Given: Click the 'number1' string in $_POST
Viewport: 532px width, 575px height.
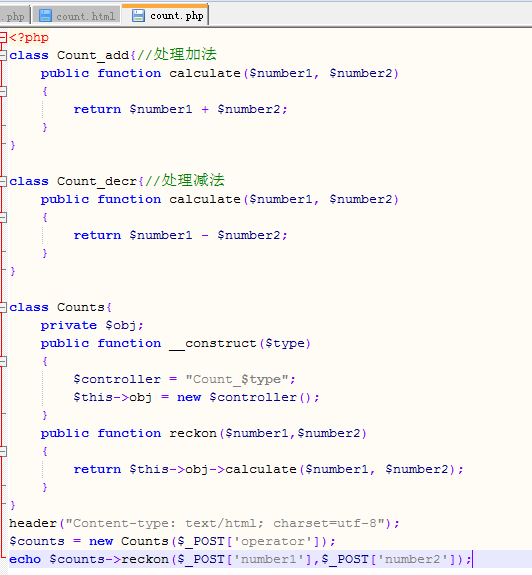Looking at the screenshot, I should [x=269, y=559].
